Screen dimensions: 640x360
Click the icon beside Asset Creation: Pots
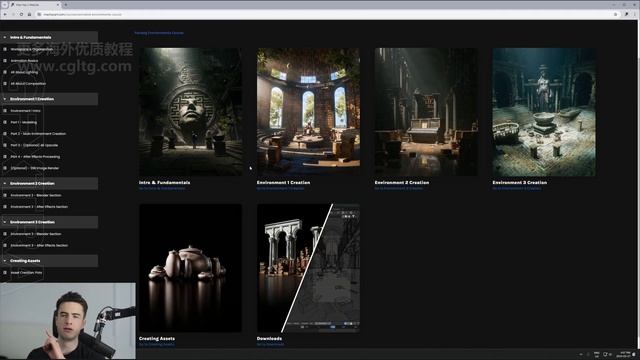point(5,272)
